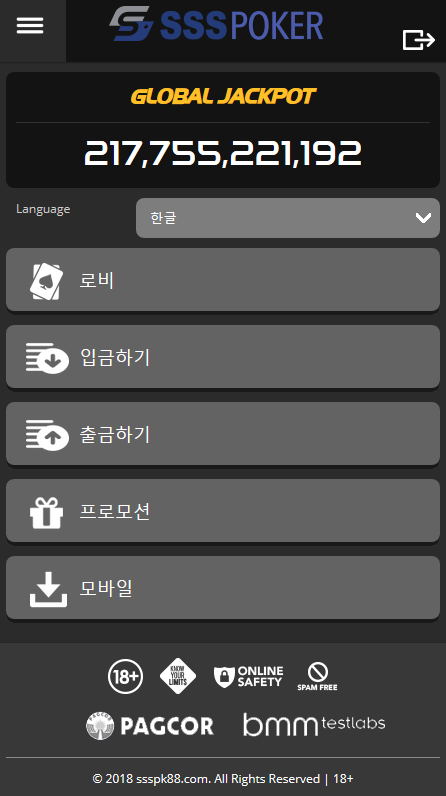Click the PAGCOR logo
The width and height of the screenshot is (446, 796).
[x=150, y=725]
